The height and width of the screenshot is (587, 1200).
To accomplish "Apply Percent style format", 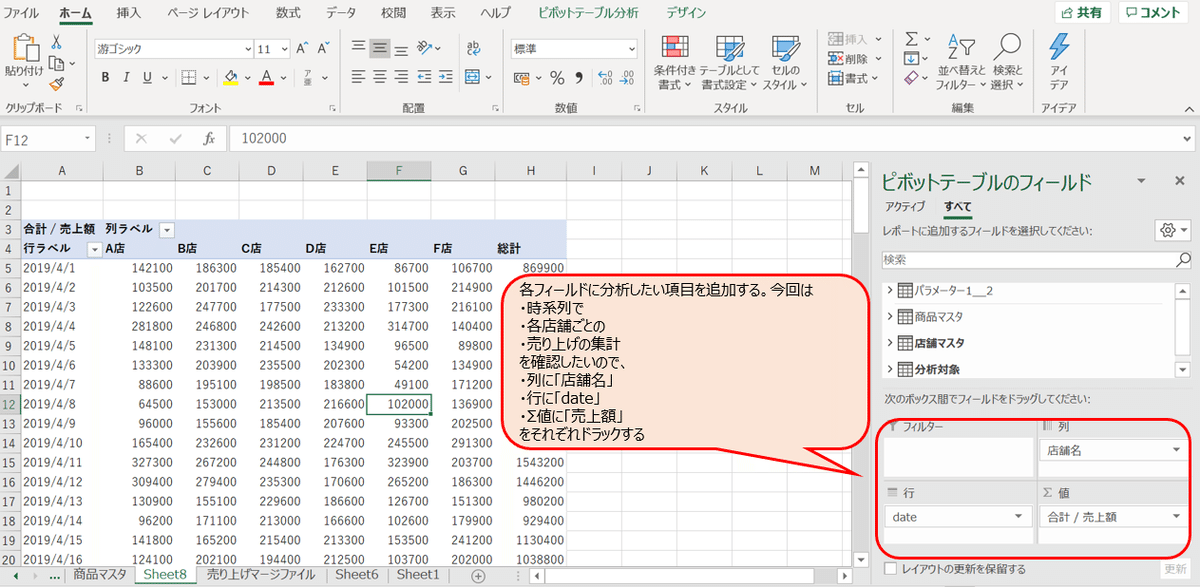I will tap(557, 77).
